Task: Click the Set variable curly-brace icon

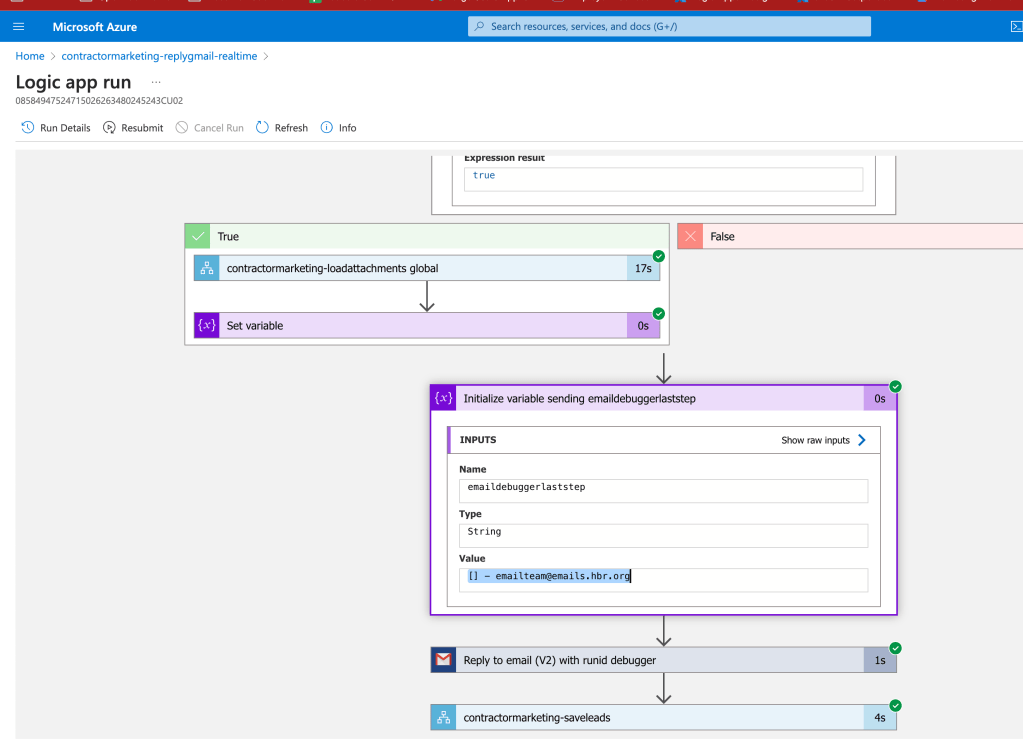Action: point(207,326)
